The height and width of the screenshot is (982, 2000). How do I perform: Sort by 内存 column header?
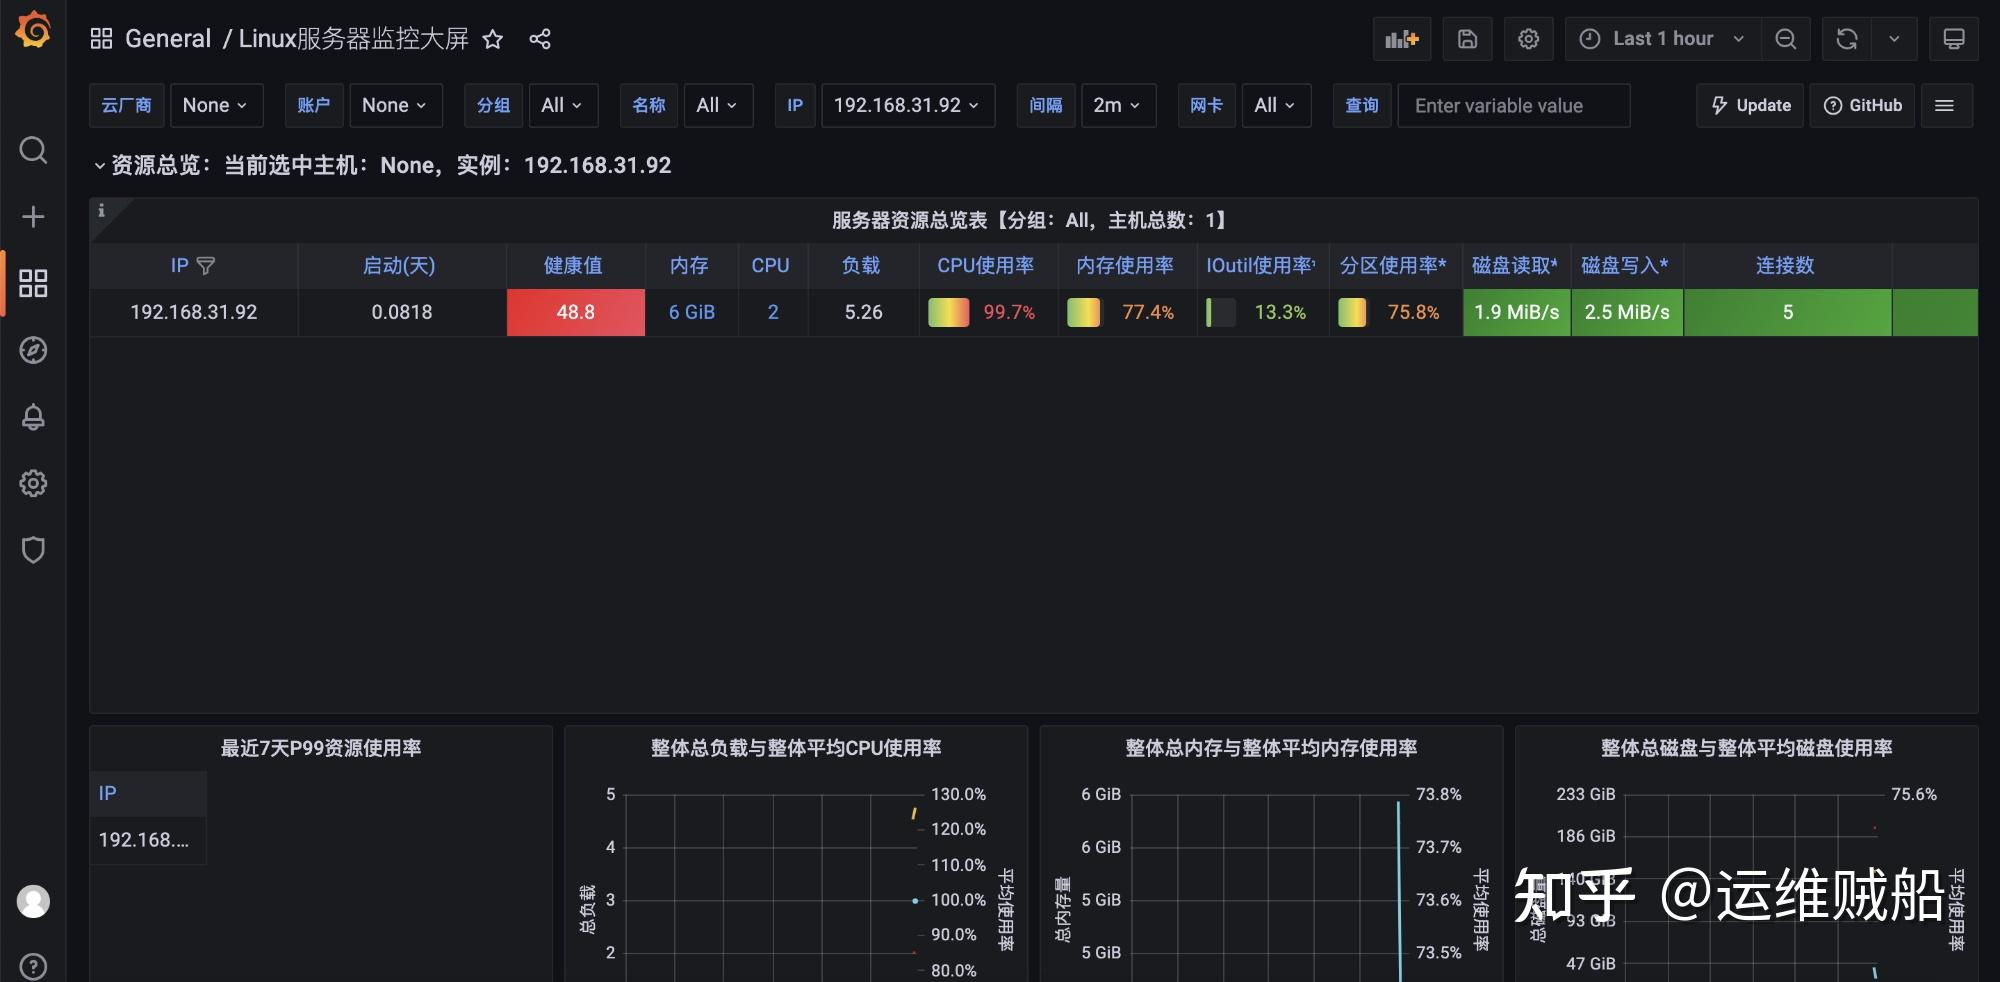[689, 266]
